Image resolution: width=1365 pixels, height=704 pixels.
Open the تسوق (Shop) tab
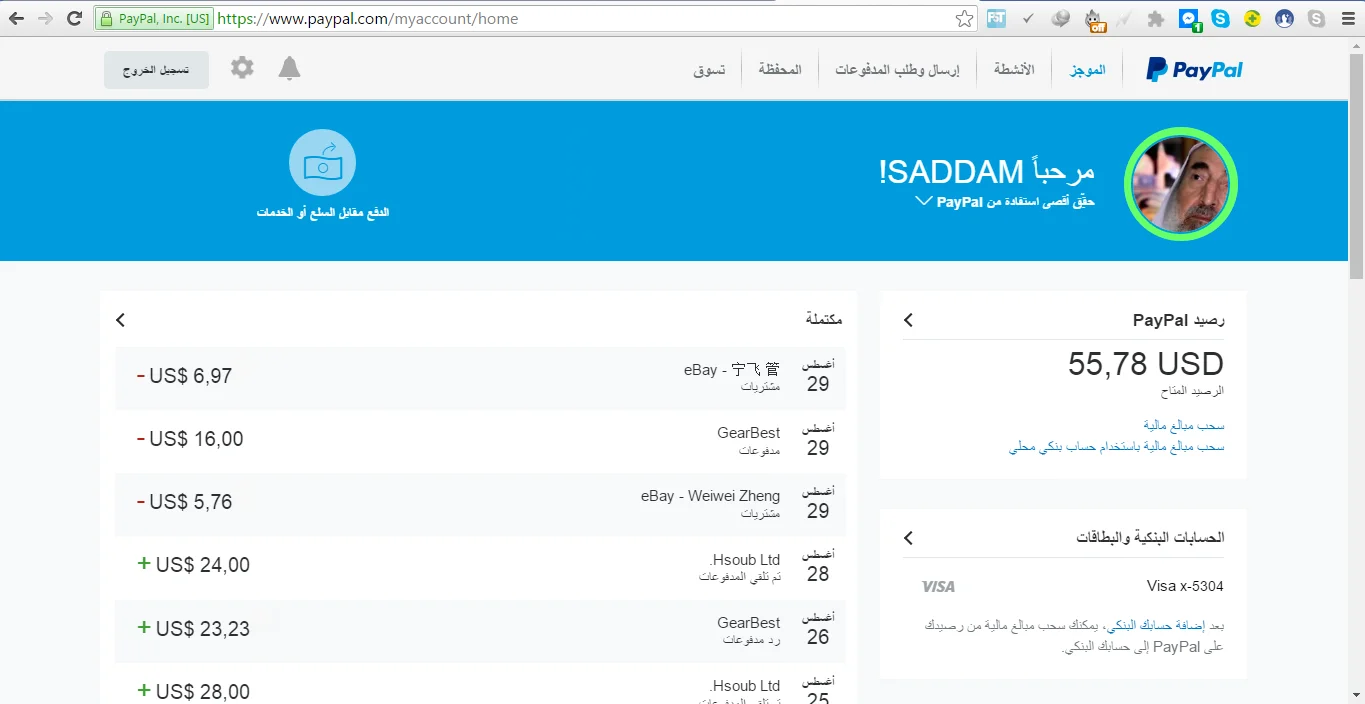coord(709,70)
